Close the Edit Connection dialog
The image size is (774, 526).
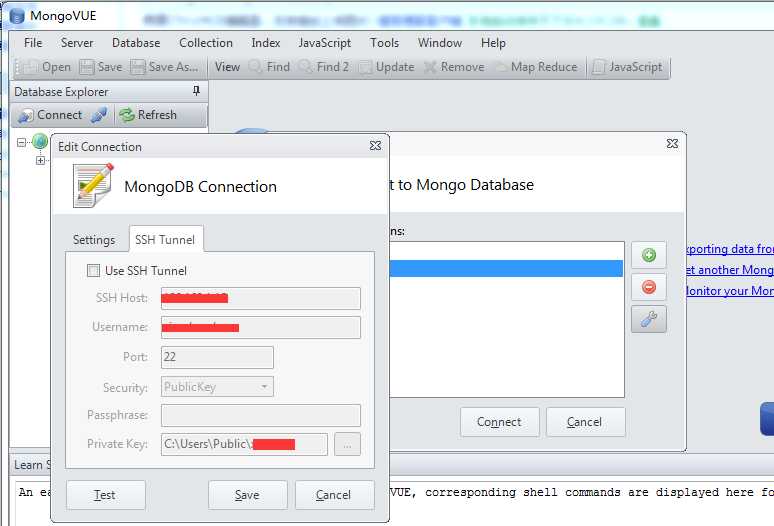(x=375, y=146)
